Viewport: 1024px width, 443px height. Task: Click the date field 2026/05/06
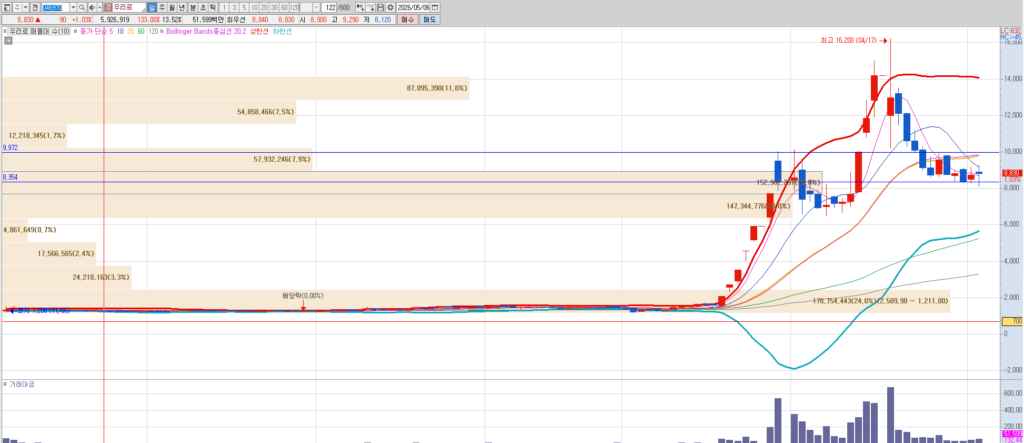pos(413,7)
